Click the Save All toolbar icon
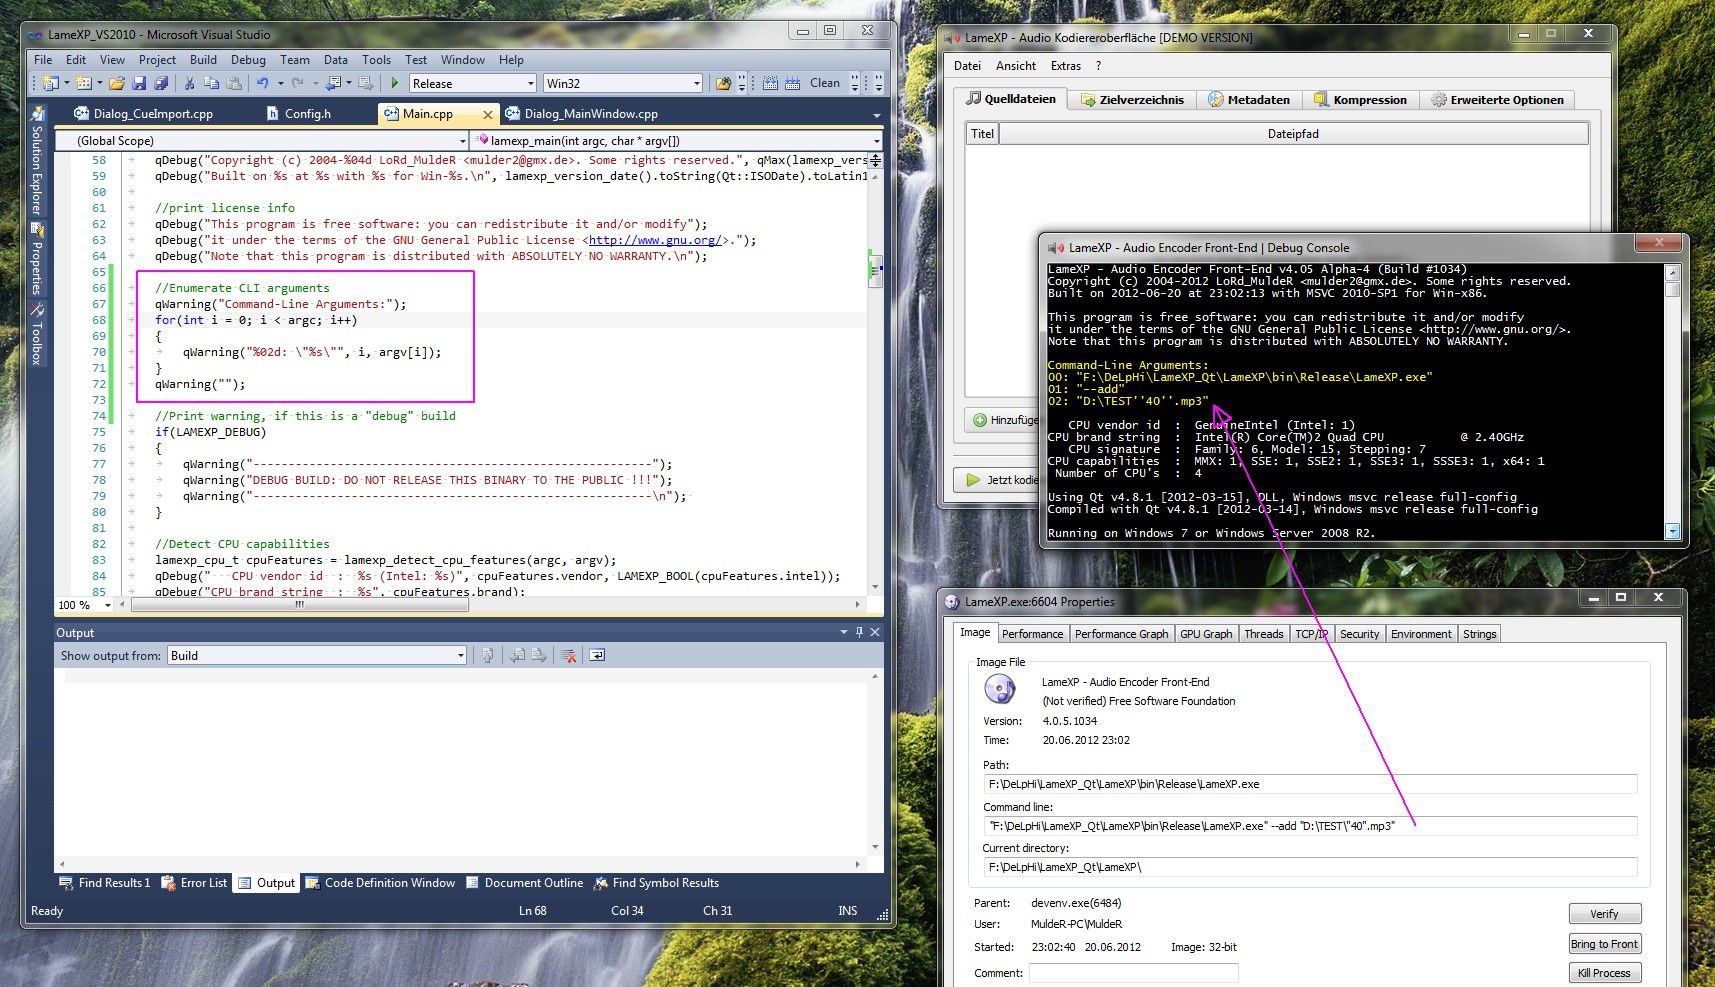The height and width of the screenshot is (987, 1715). (x=161, y=83)
